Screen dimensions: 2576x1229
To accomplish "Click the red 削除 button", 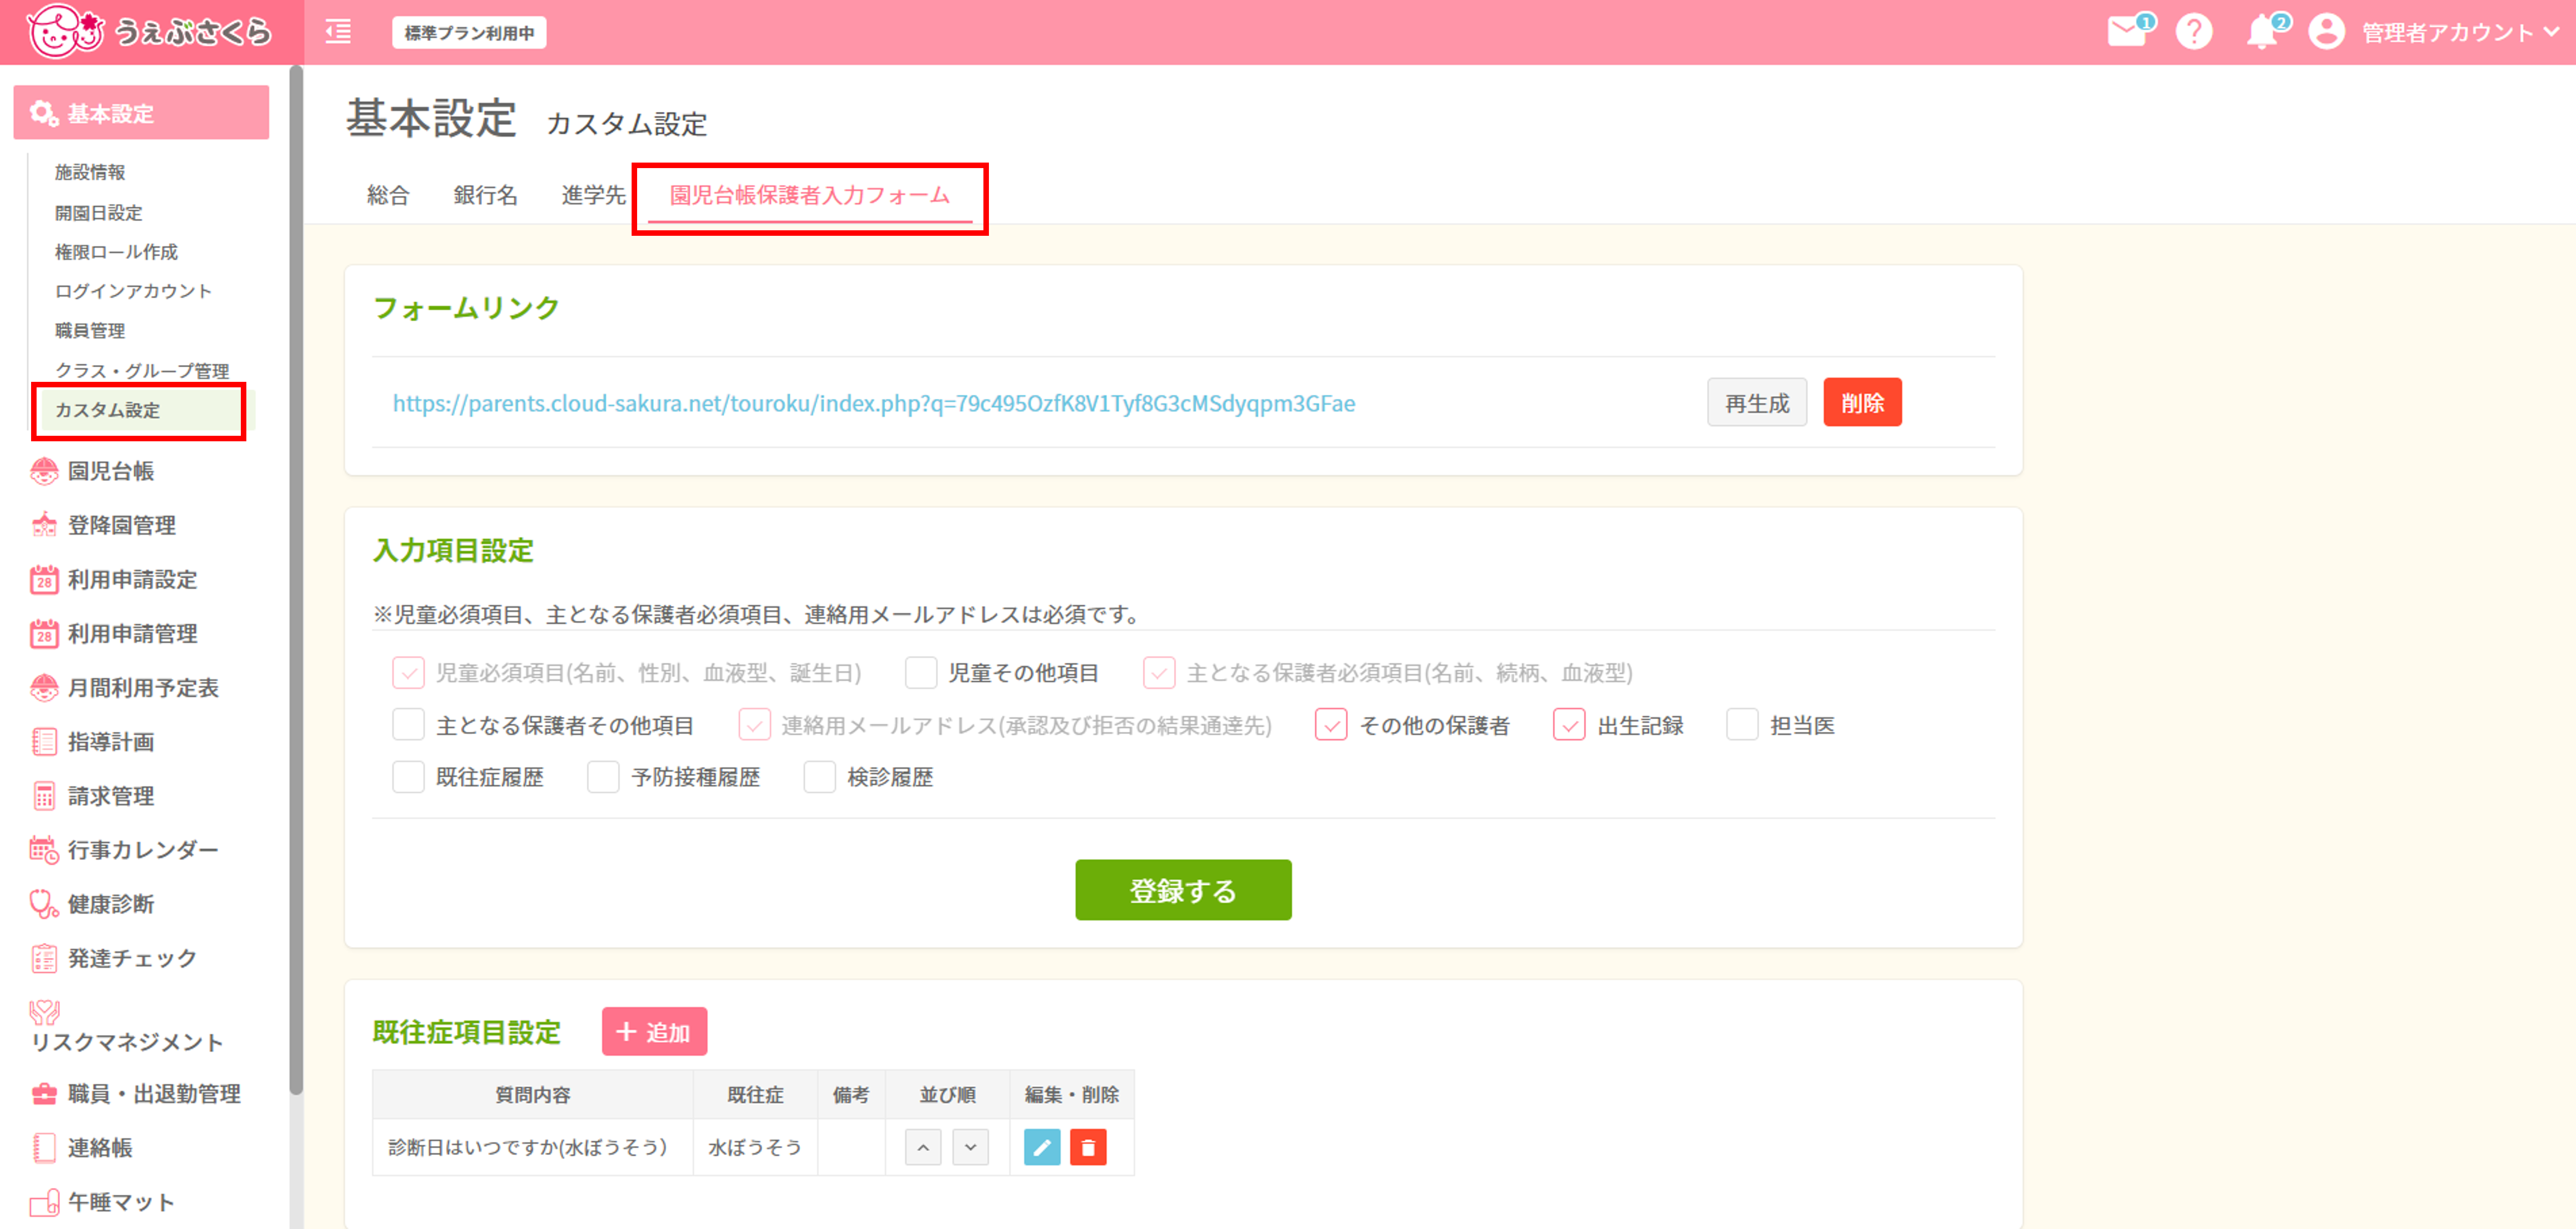I will (1862, 402).
